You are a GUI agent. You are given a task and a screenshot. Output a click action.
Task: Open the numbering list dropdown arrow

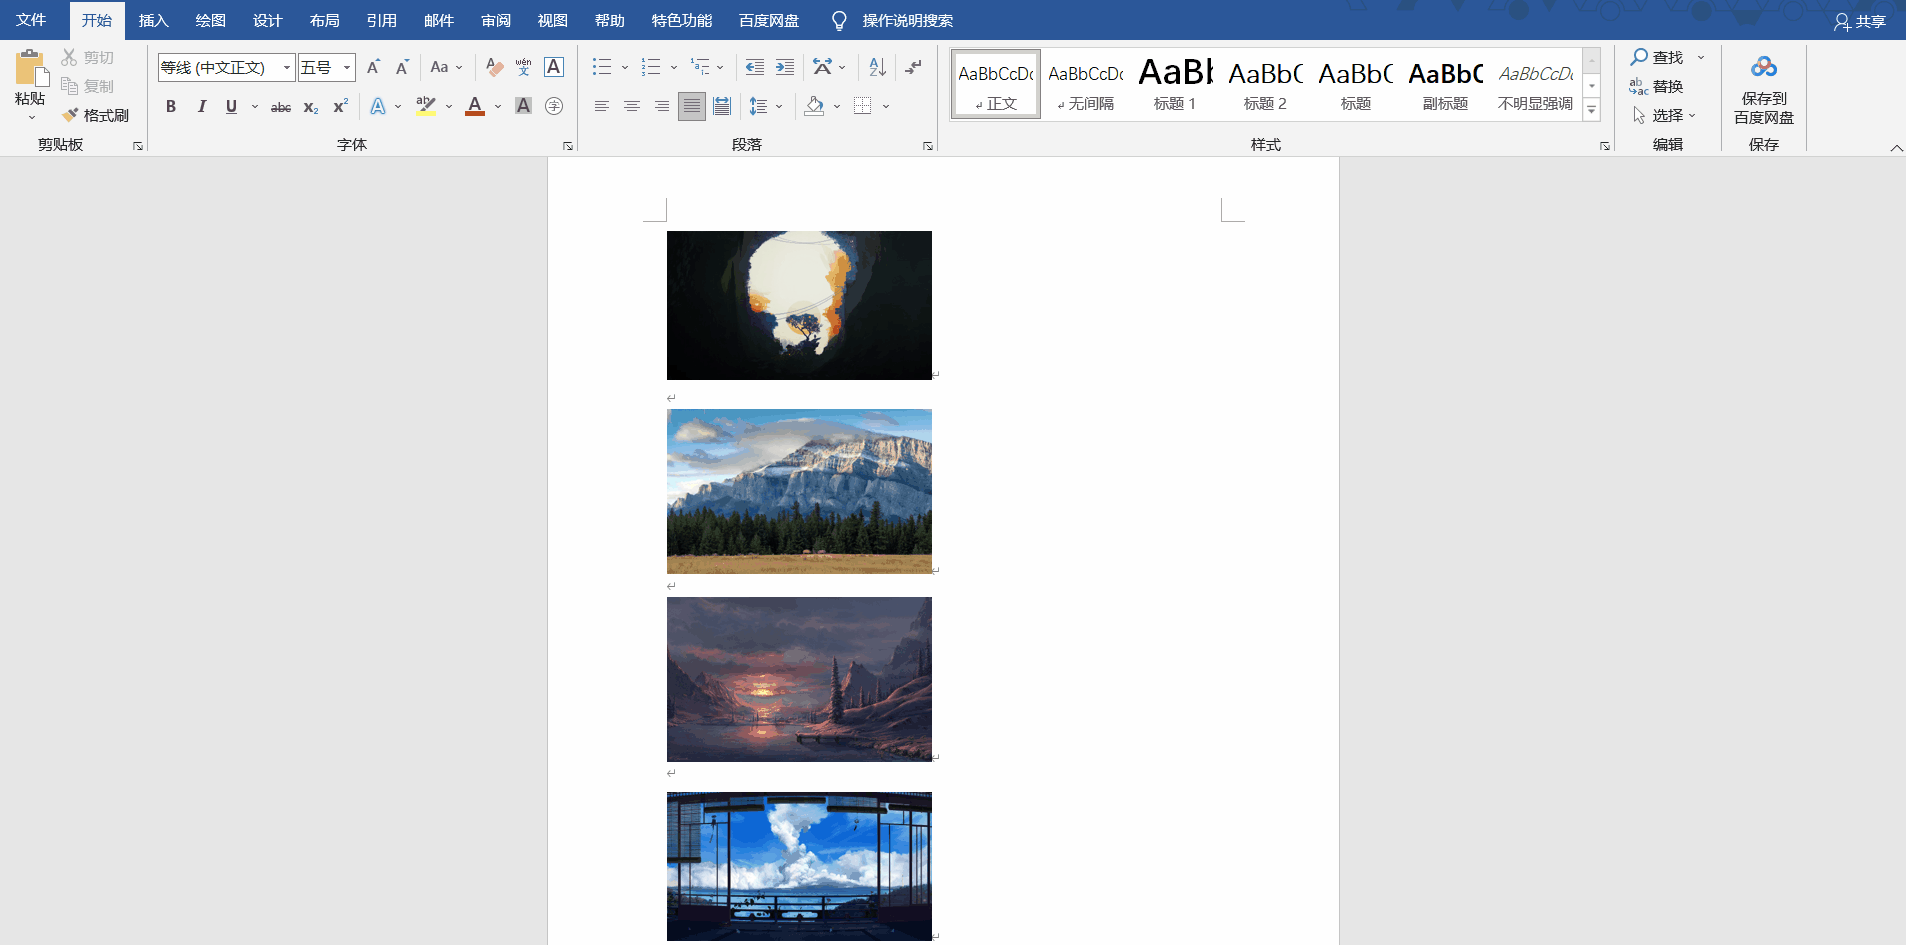click(x=674, y=68)
